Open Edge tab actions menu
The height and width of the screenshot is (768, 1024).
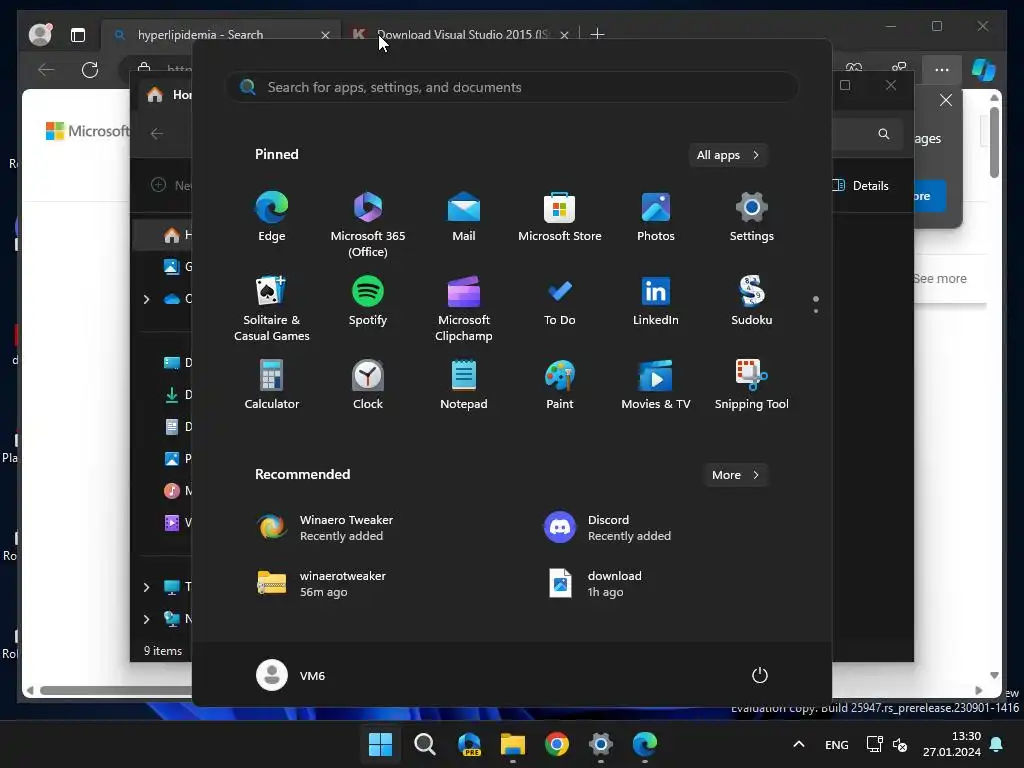coord(78,35)
